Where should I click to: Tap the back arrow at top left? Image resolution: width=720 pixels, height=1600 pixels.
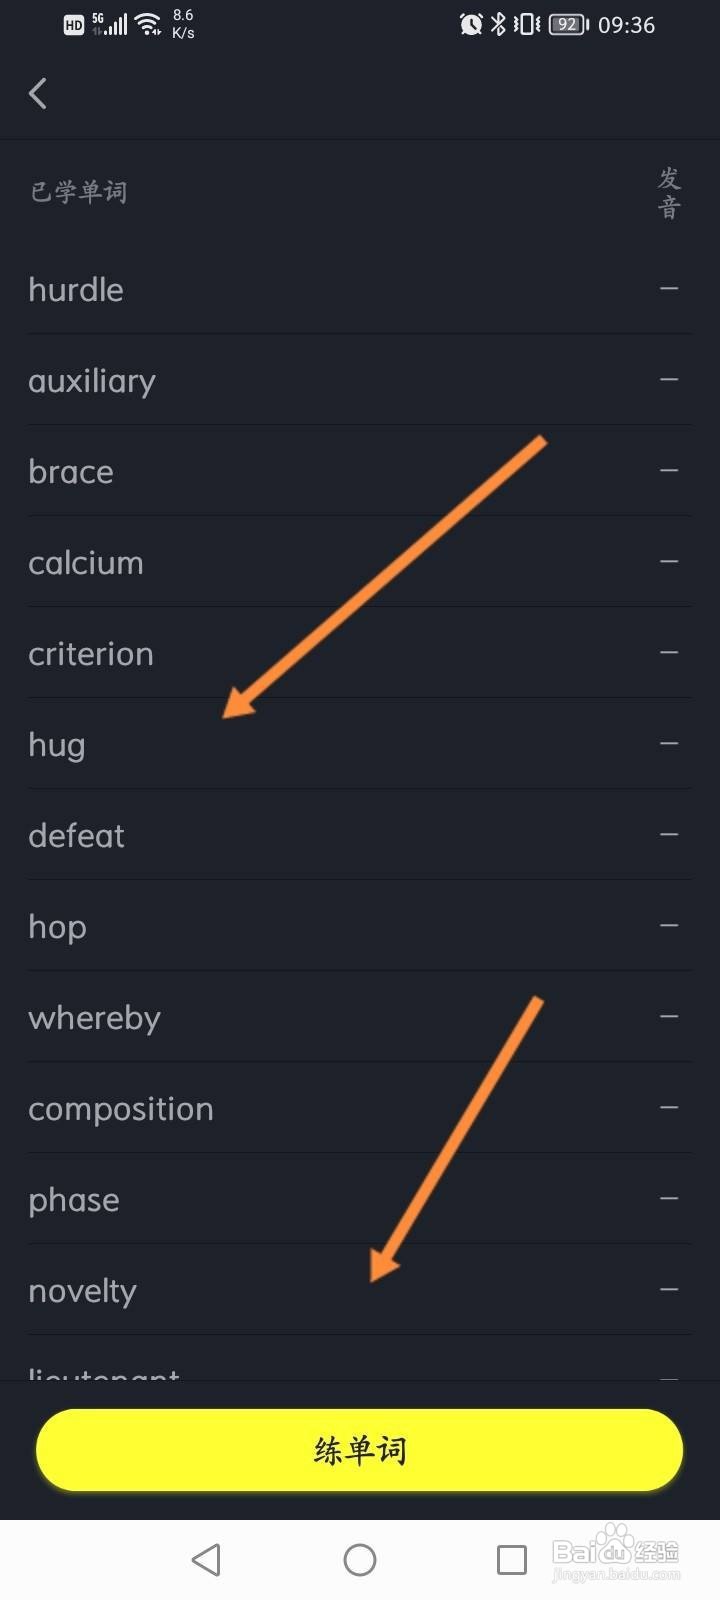coord(38,94)
